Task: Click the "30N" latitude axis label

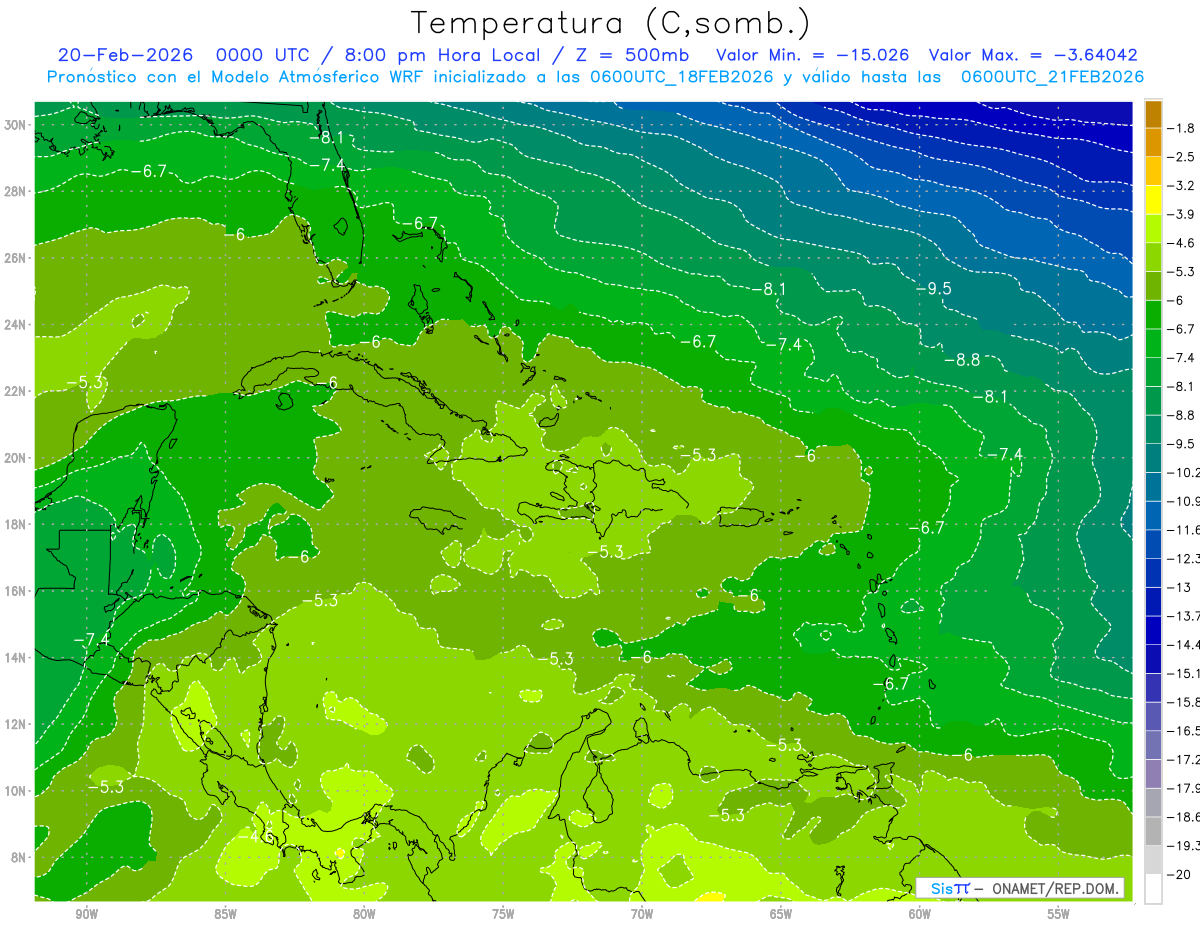Action: click(x=14, y=125)
